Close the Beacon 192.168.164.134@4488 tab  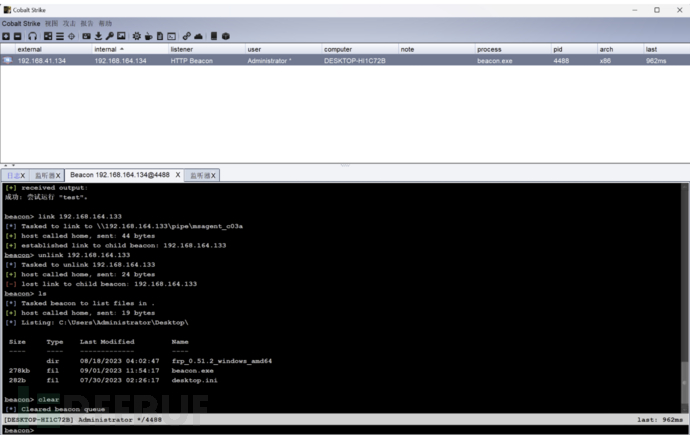coord(178,175)
